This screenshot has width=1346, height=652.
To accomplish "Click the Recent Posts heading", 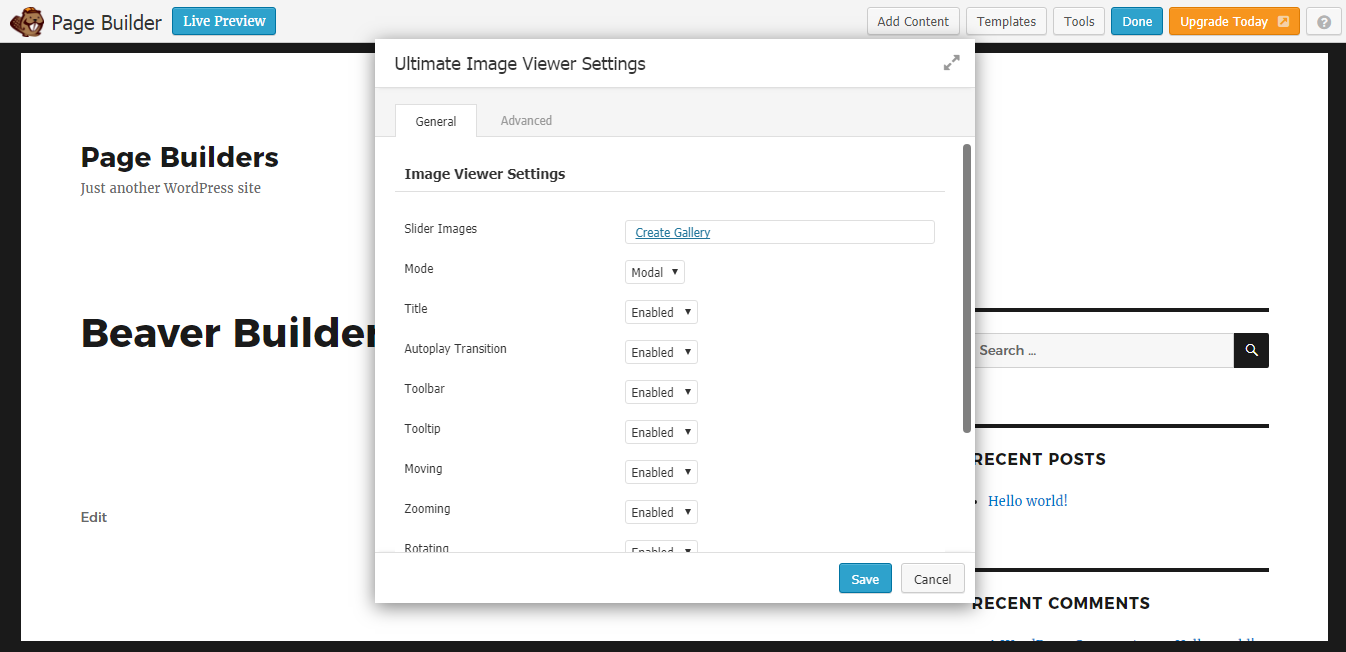I will [1038, 459].
